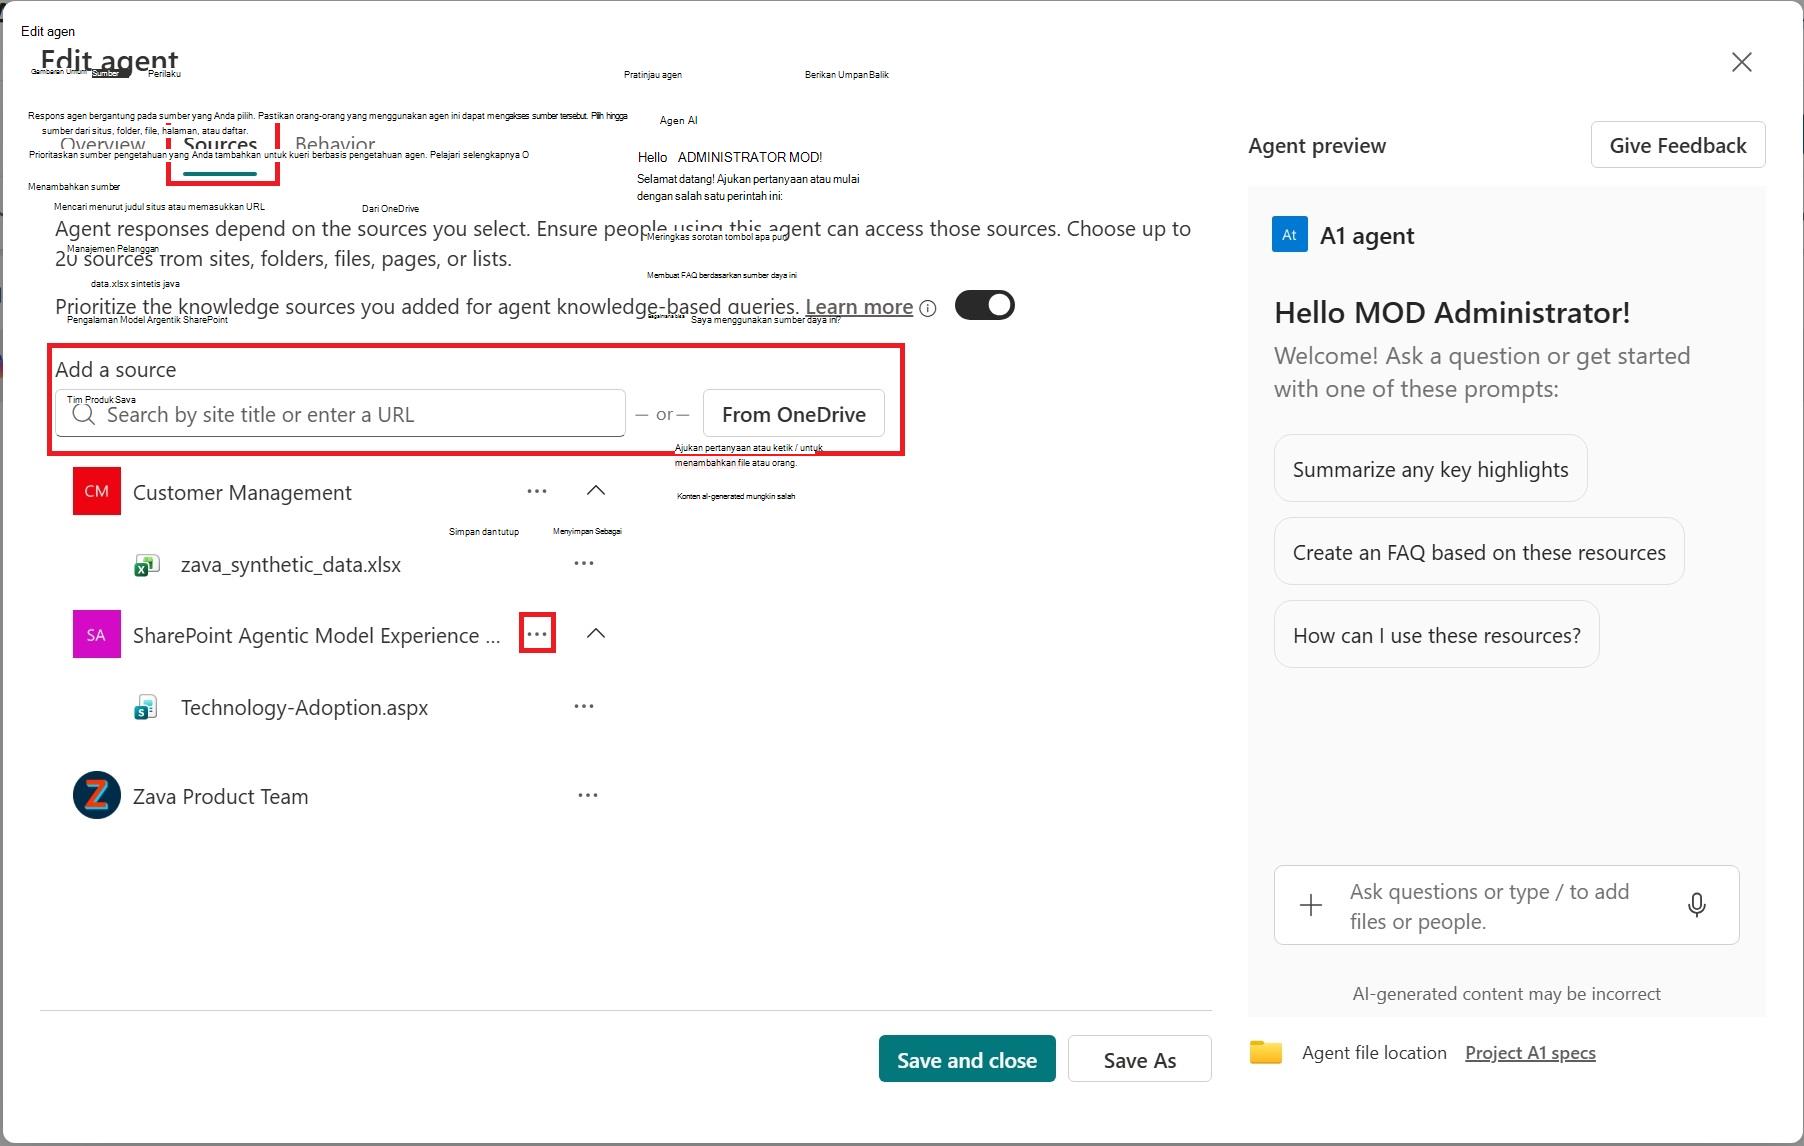The image size is (1804, 1146).
Task: Click the search source input field
Action: point(340,414)
